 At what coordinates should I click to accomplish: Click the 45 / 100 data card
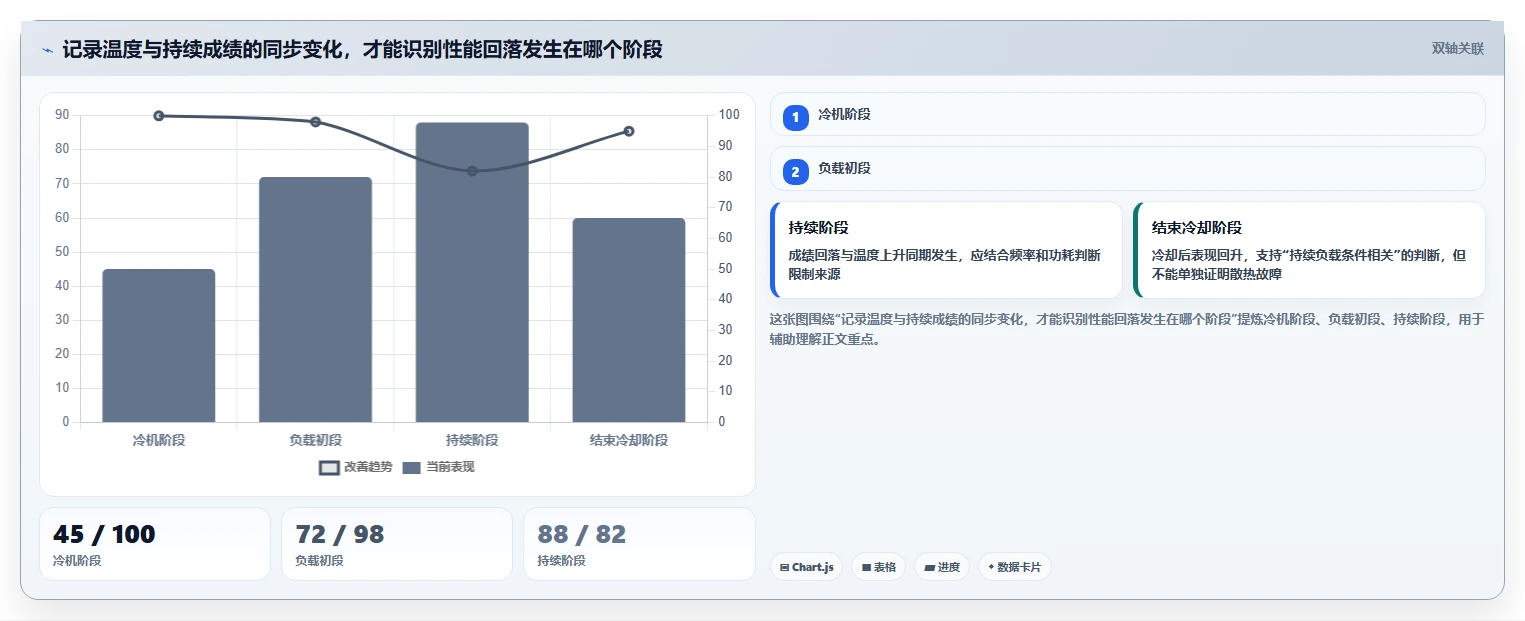155,544
